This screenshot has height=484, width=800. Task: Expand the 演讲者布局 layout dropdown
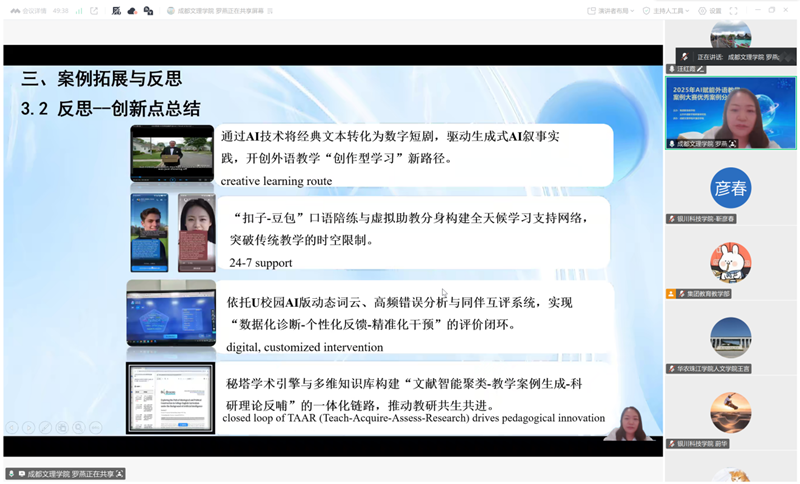pyautogui.click(x=615, y=10)
